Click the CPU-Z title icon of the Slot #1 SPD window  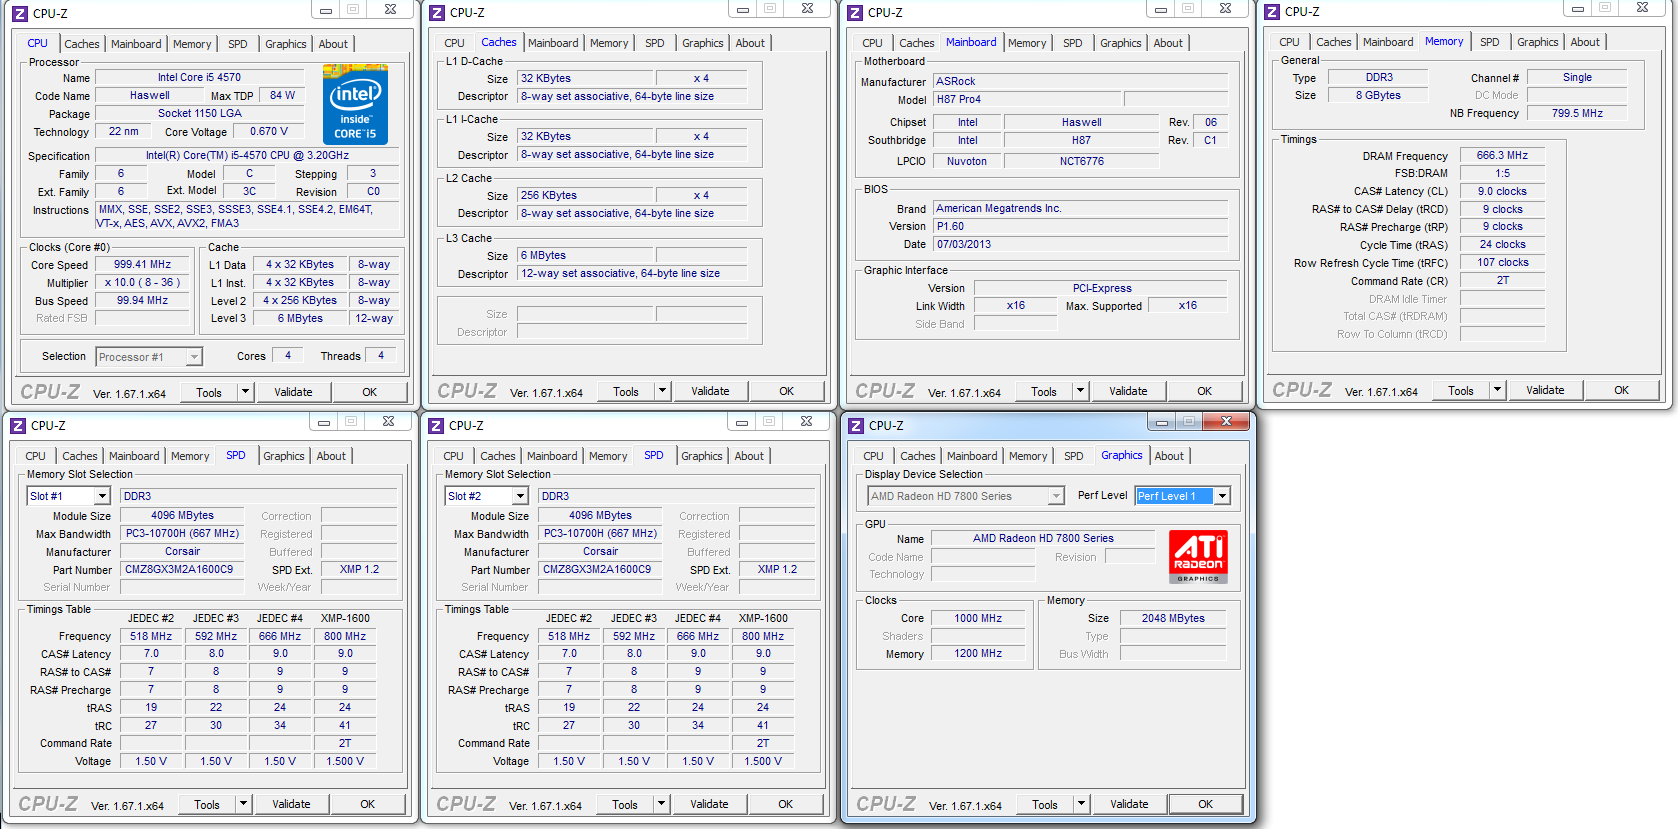pyautogui.click(x=18, y=426)
